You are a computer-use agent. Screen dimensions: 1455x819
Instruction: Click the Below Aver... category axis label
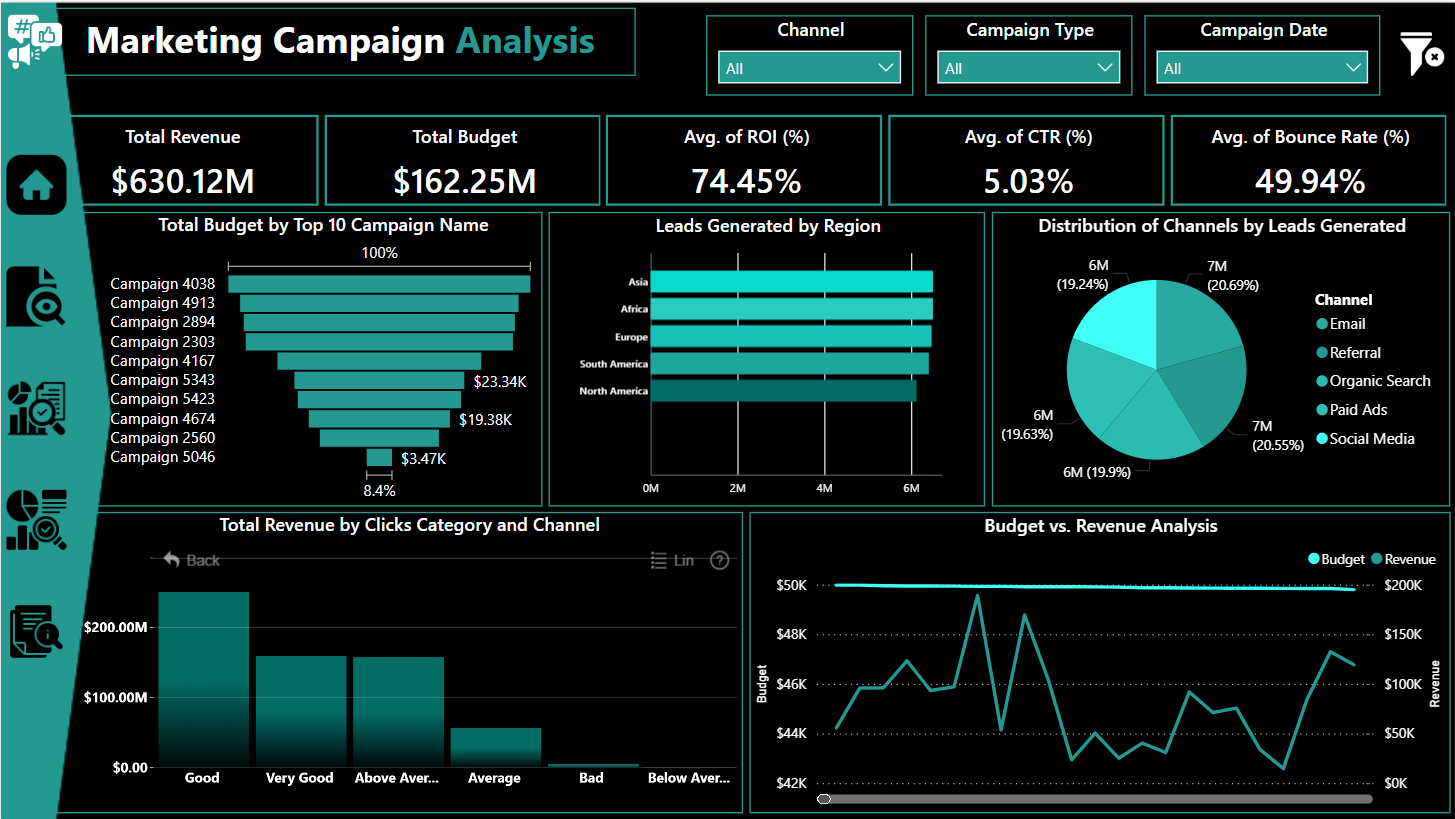(x=689, y=778)
